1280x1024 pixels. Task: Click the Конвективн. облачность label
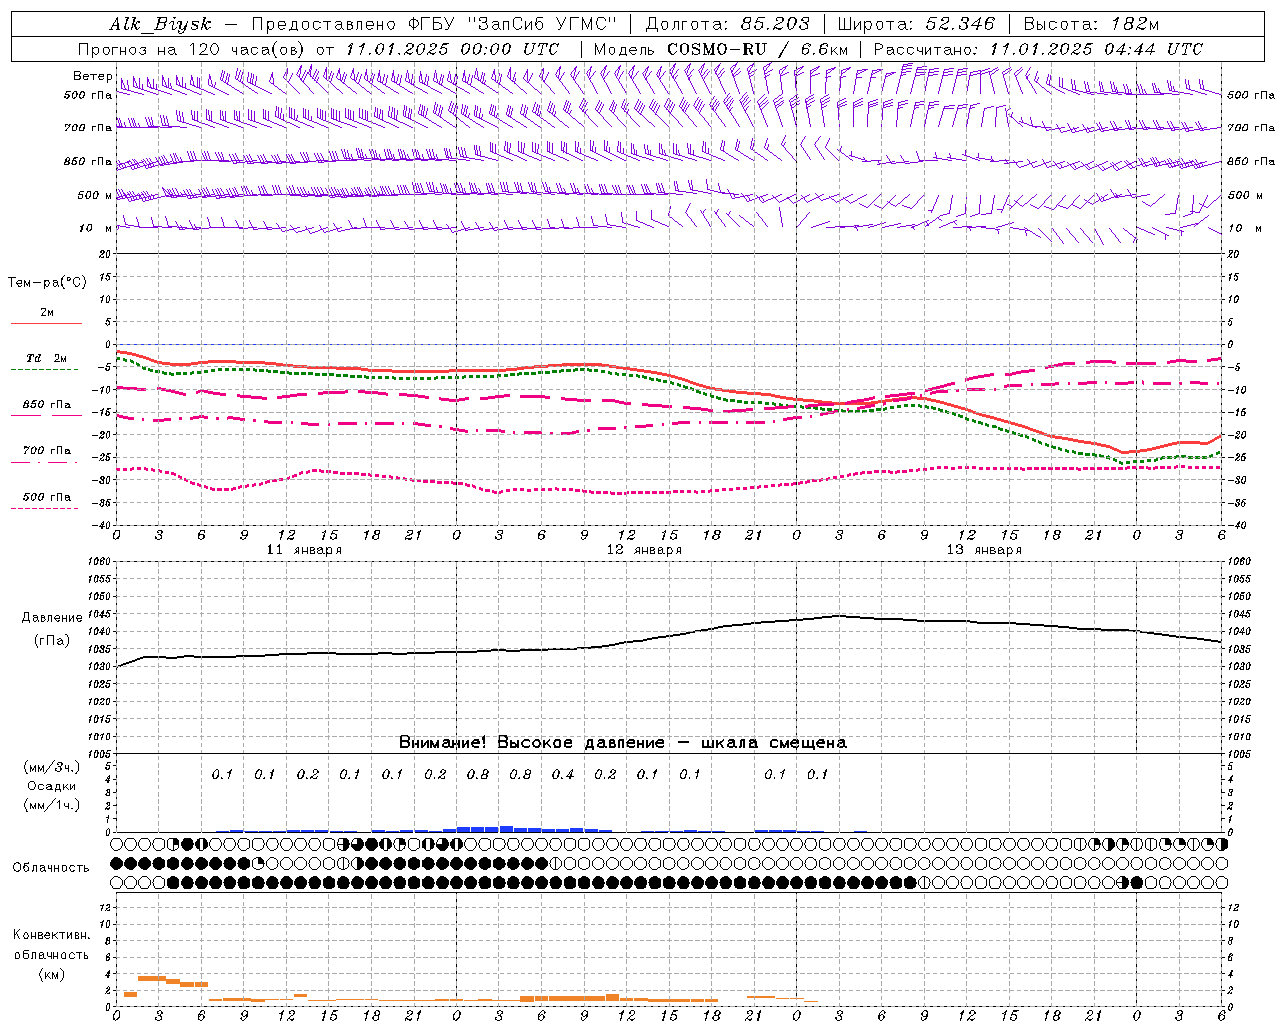tap(51, 945)
